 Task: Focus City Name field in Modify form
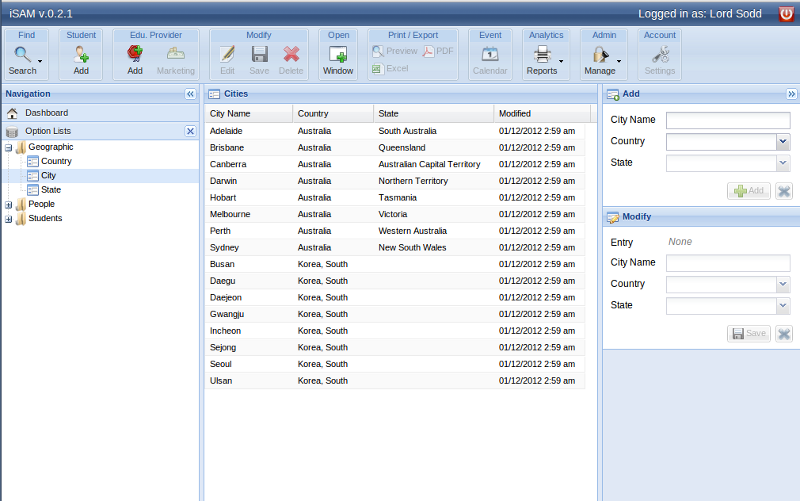coord(728,263)
